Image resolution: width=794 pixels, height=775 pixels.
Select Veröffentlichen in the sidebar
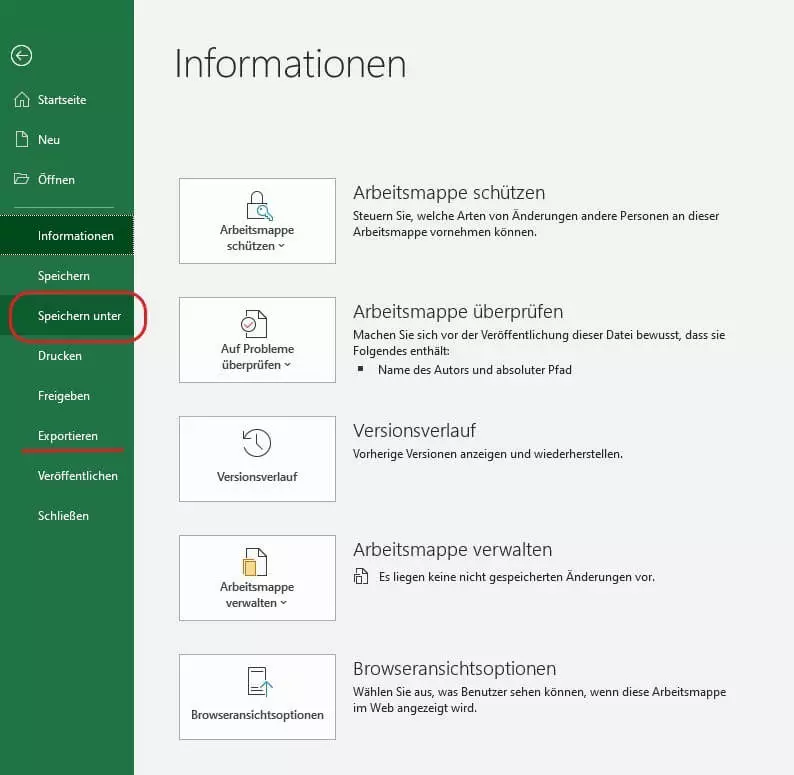point(78,476)
